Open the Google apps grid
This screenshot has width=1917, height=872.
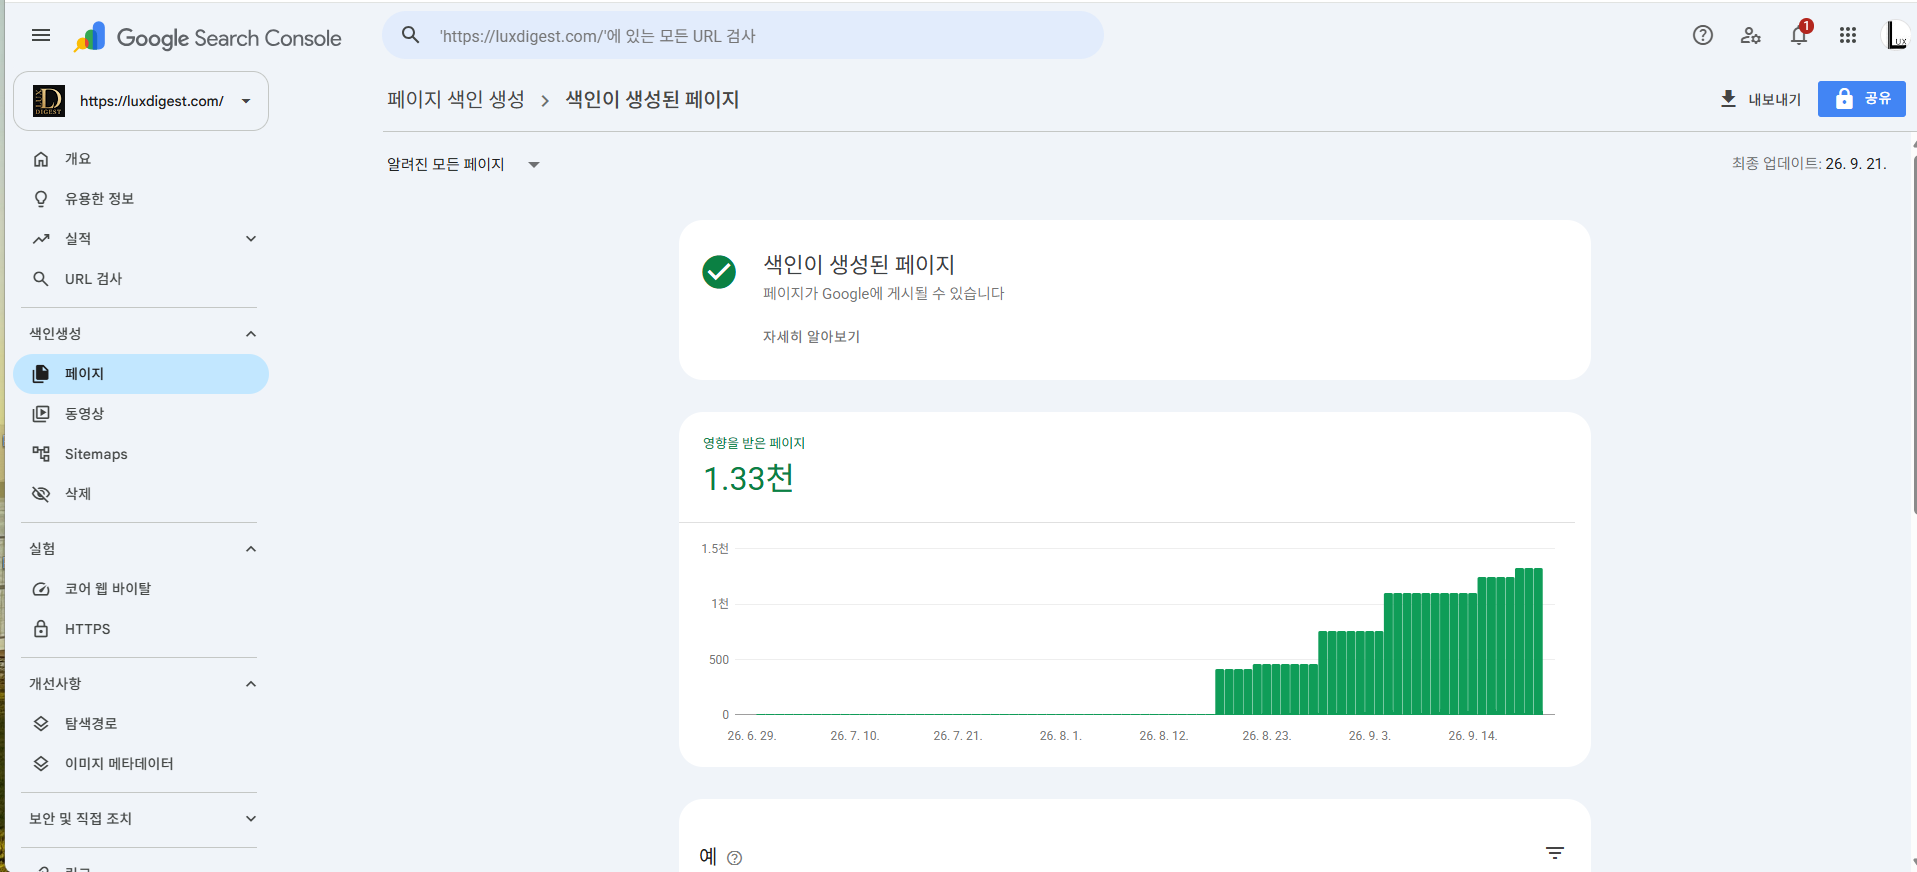(1847, 35)
